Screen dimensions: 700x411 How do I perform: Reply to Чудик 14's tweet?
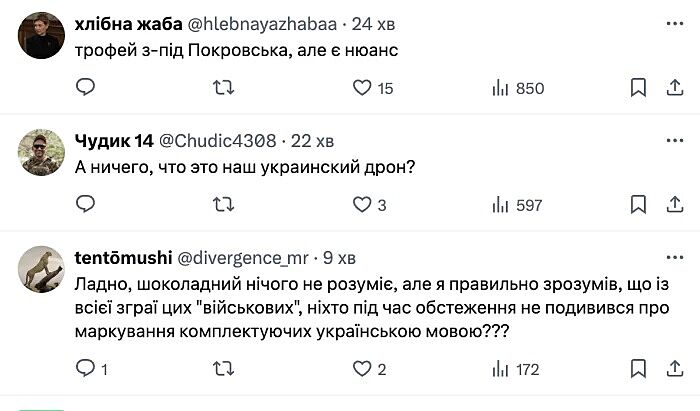click(x=86, y=205)
